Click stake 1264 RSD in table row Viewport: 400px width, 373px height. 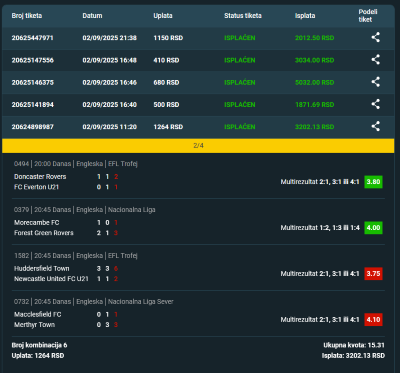pos(168,127)
